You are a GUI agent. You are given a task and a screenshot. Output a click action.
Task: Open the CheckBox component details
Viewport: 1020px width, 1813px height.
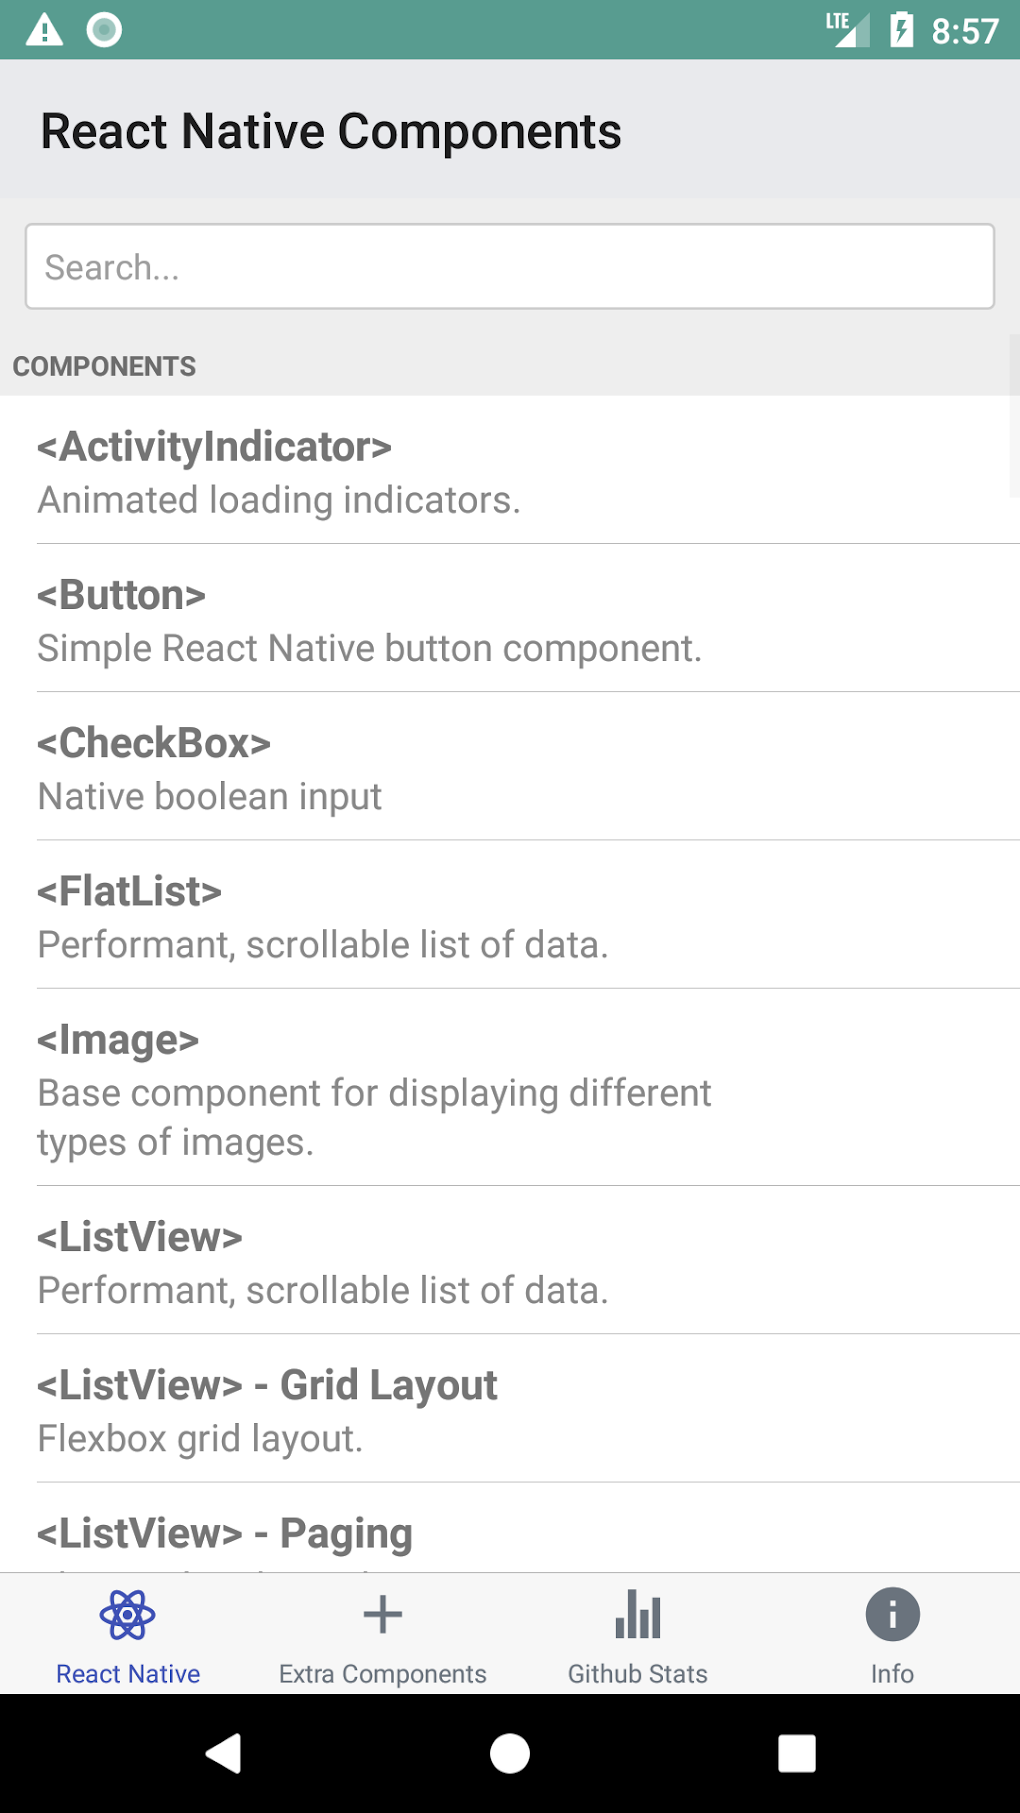click(510, 766)
